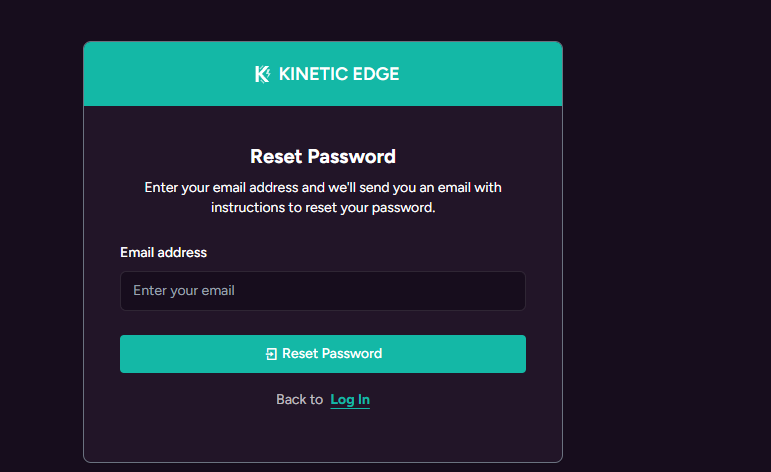
Task: Click the right end of the email input
Action: [x=505, y=291]
